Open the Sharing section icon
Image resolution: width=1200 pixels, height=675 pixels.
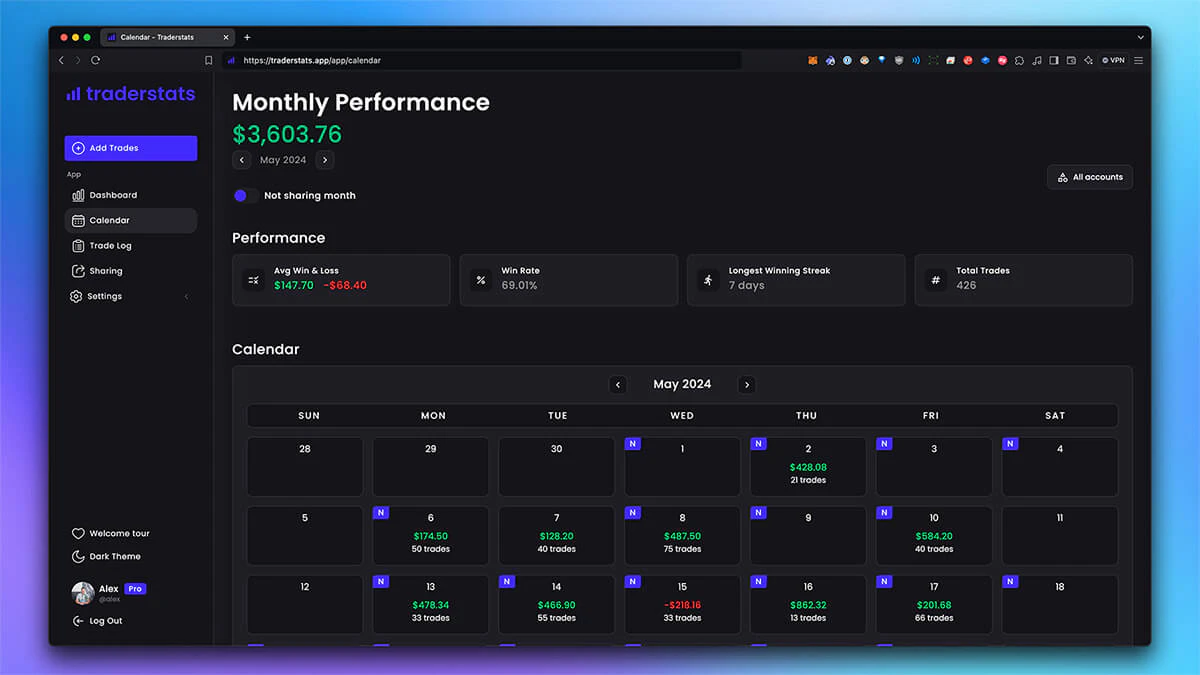click(80, 270)
